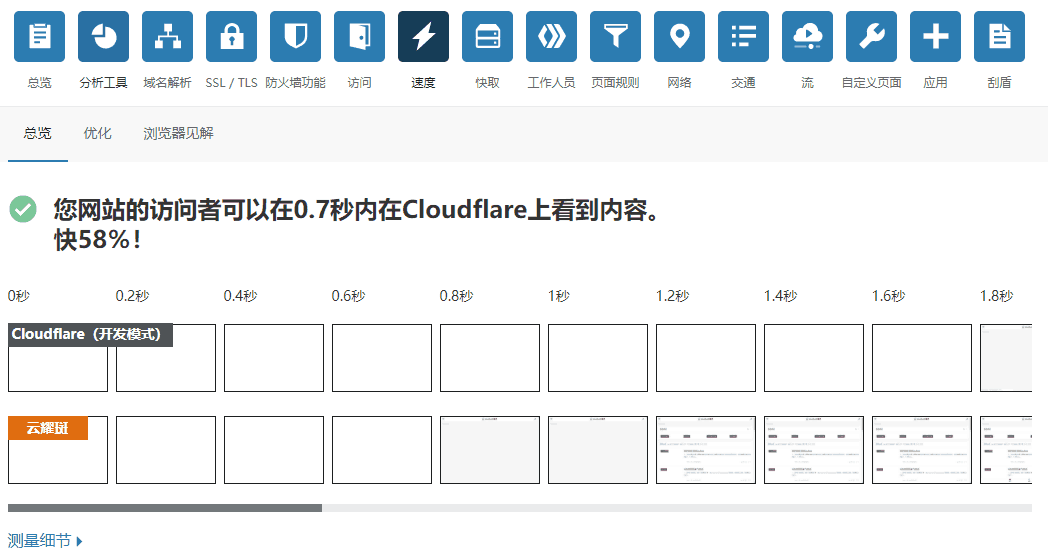Open Cloudflare frame thumbnail at 0.4秒
The width and height of the screenshot is (1048, 559).
274,358
